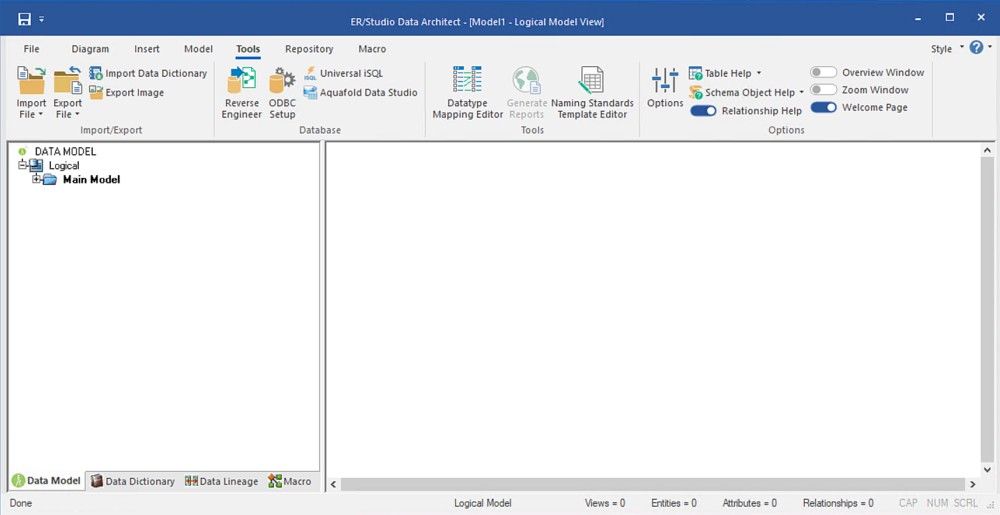Open the Export File menu button
This screenshot has height=515, width=1000.
click(x=68, y=92)
